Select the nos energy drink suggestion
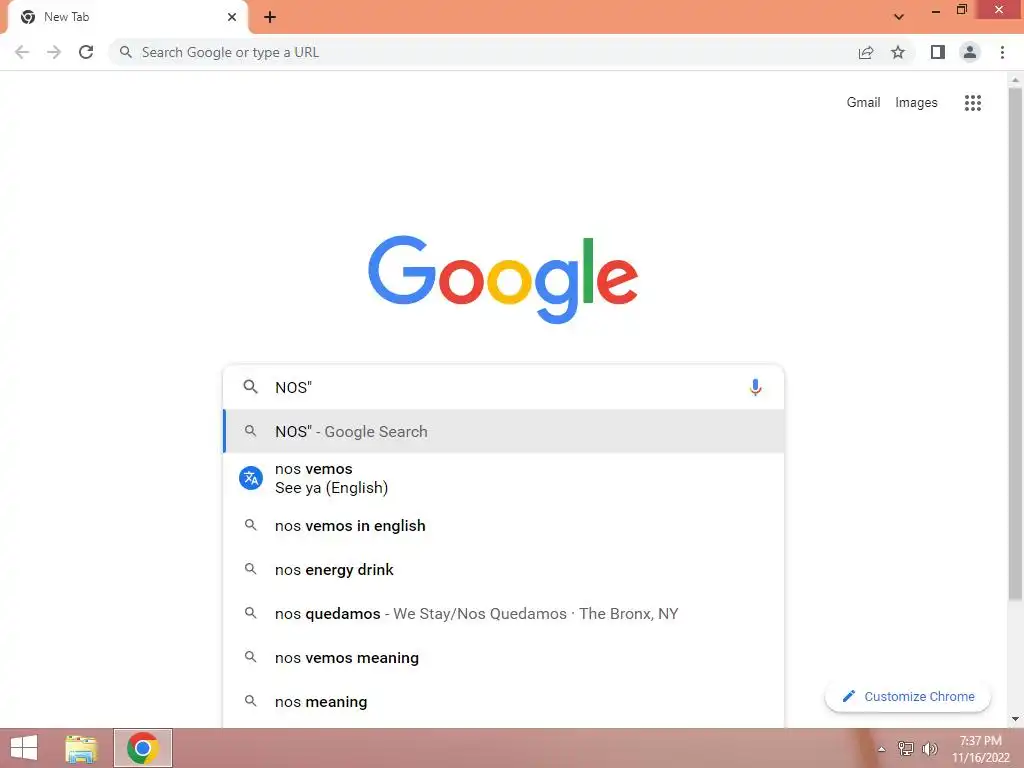Screen dimensions: 1024x768 coord(504,569)
